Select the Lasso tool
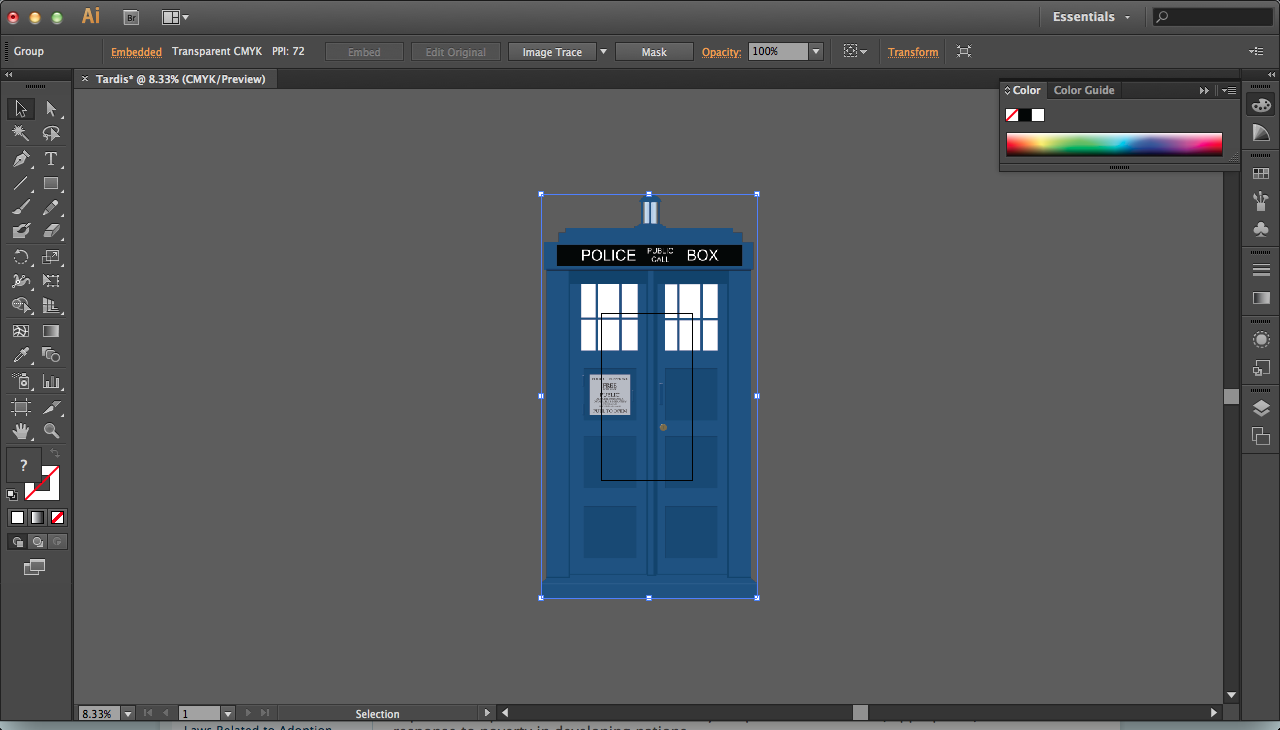Viewport: 1280px width, 730px height. (x=51, y=133)
